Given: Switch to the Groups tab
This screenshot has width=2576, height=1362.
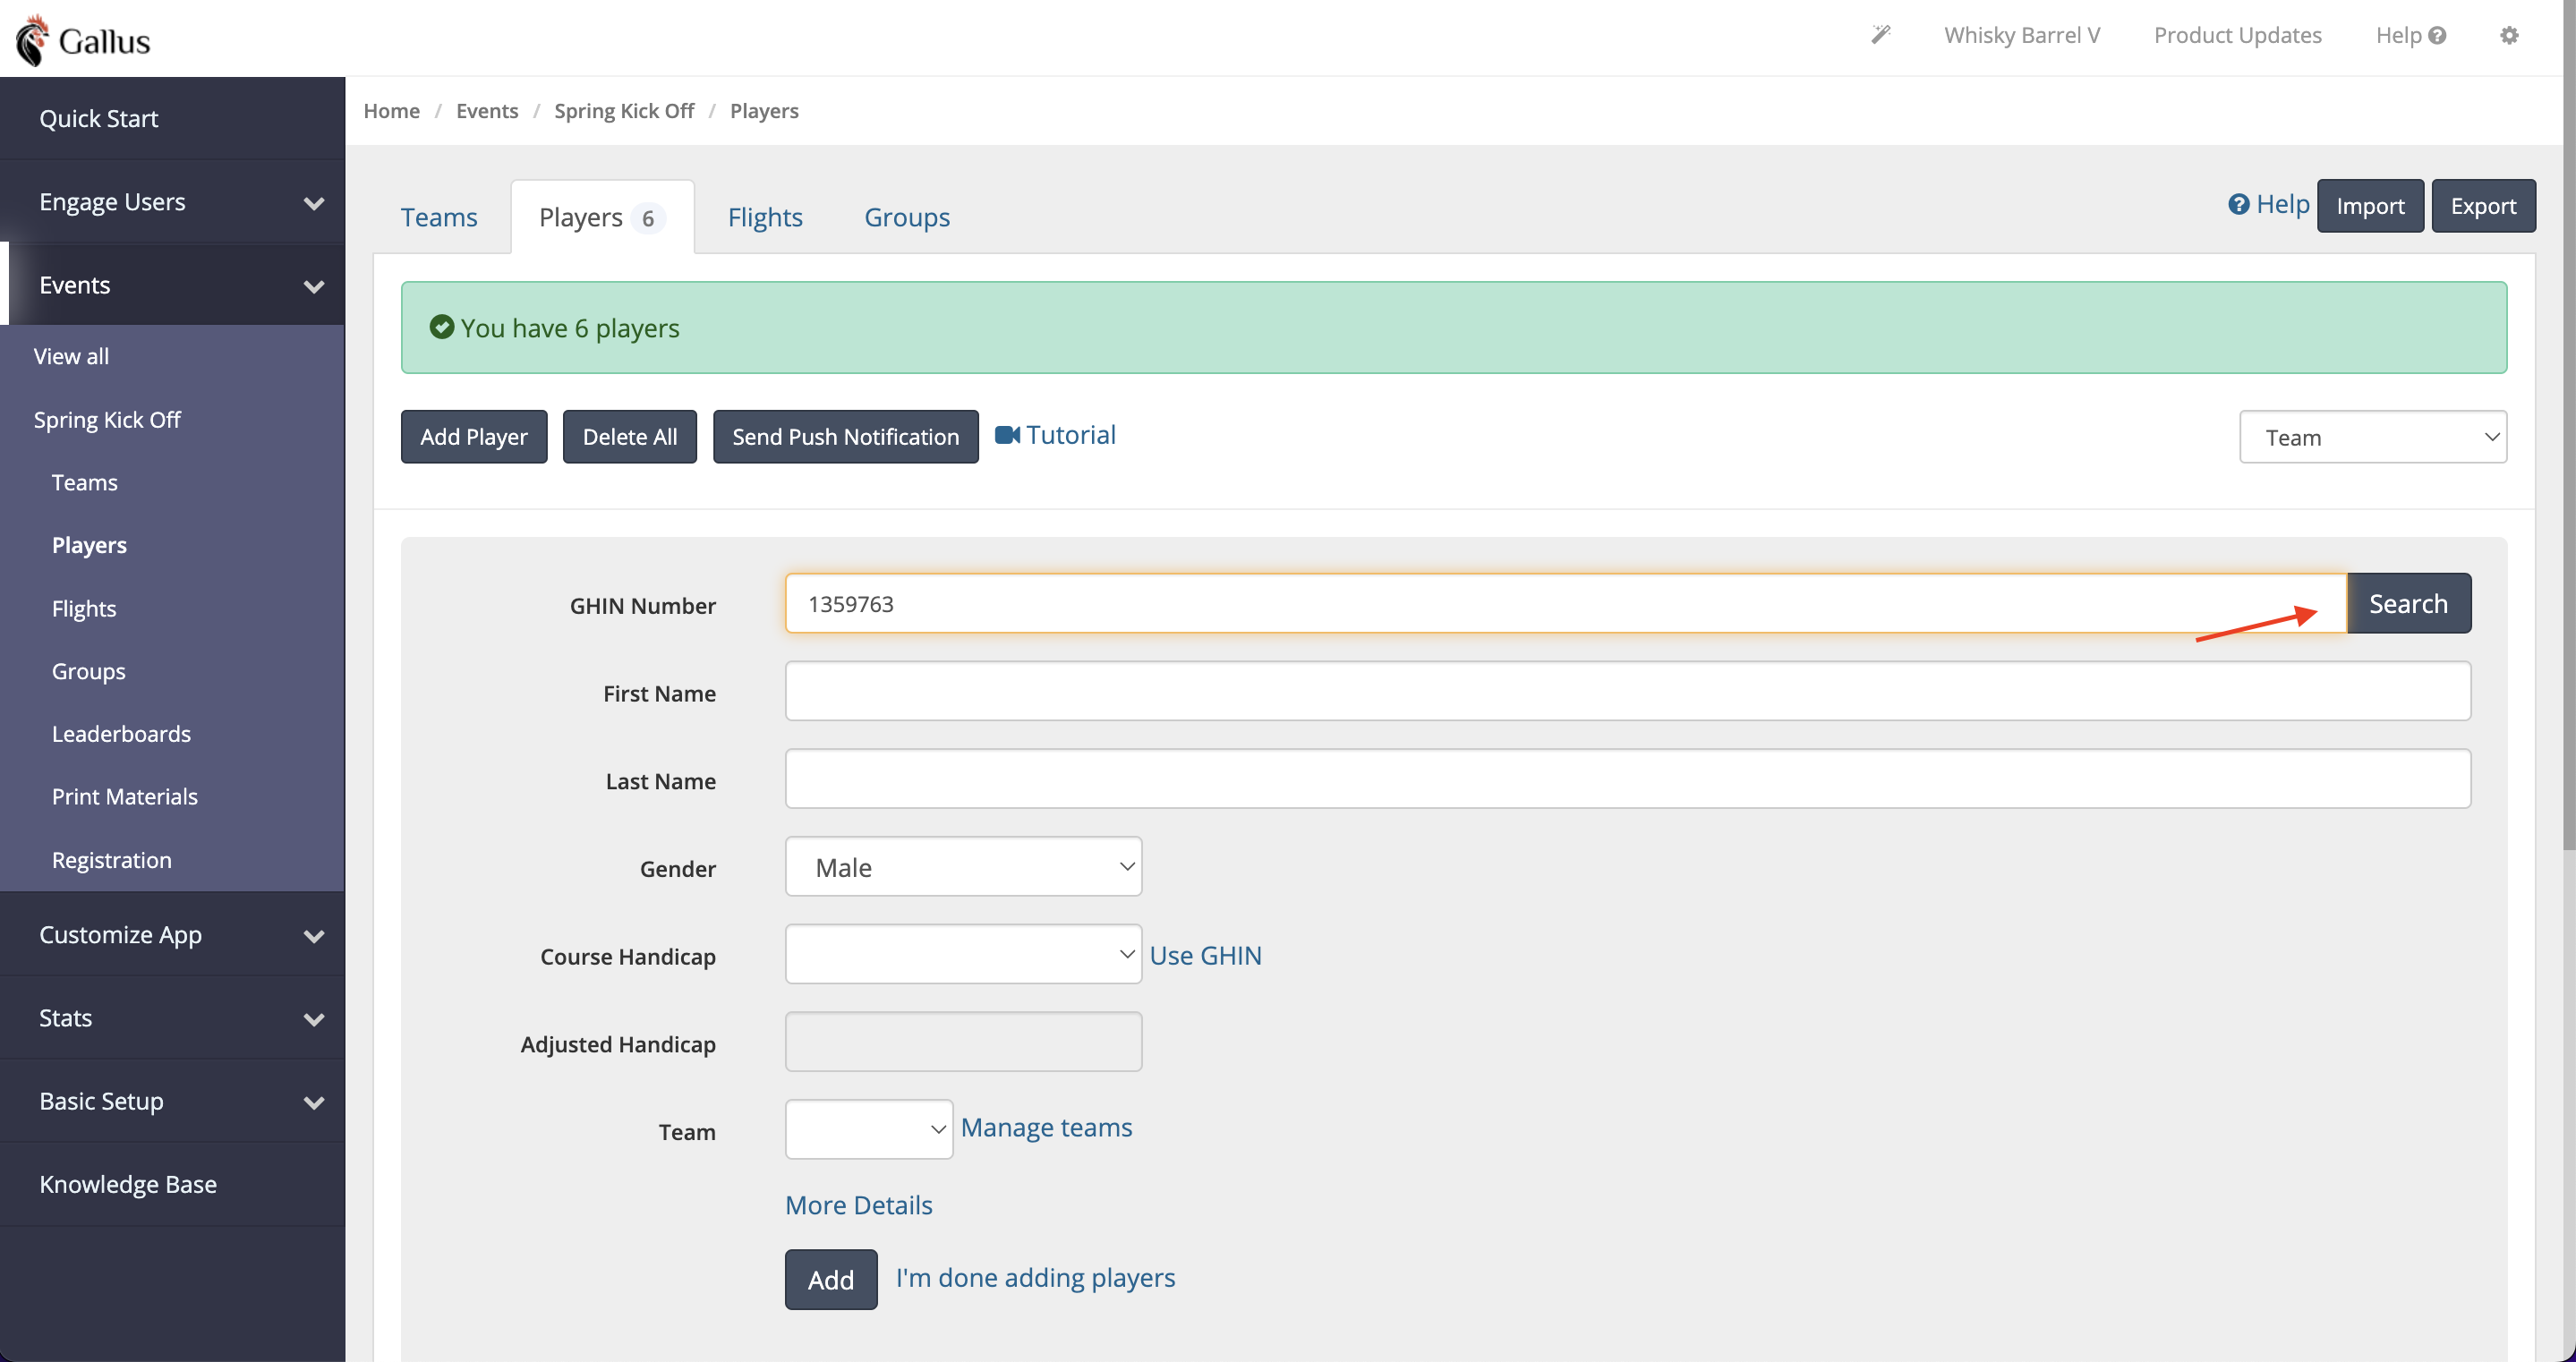Looking at the screenshot, I should tap(907, 217).
